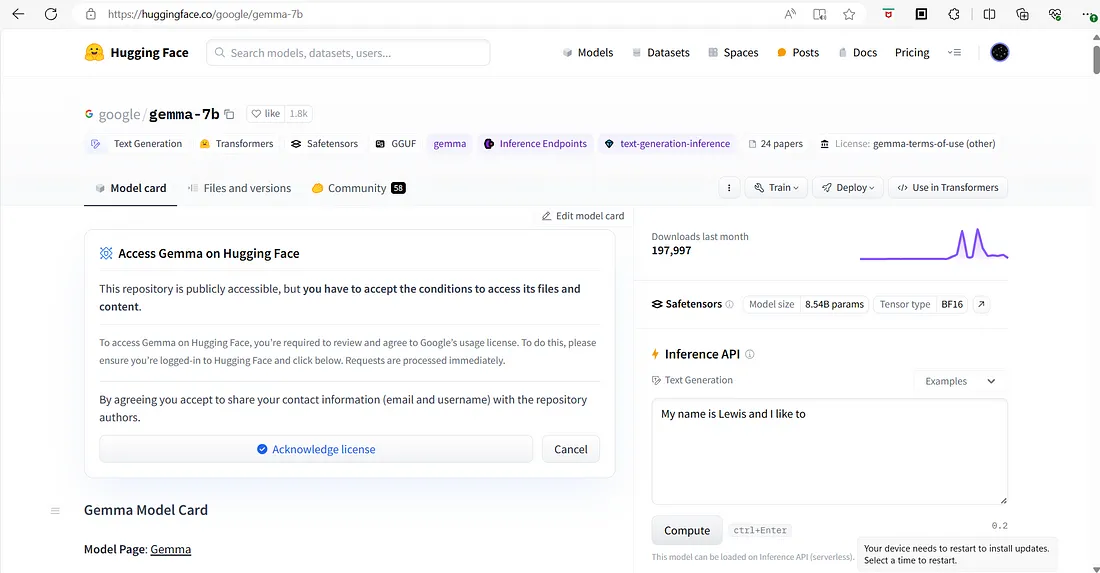
Task: Click the BF16 tensor type value
Action: click(952, 304)
